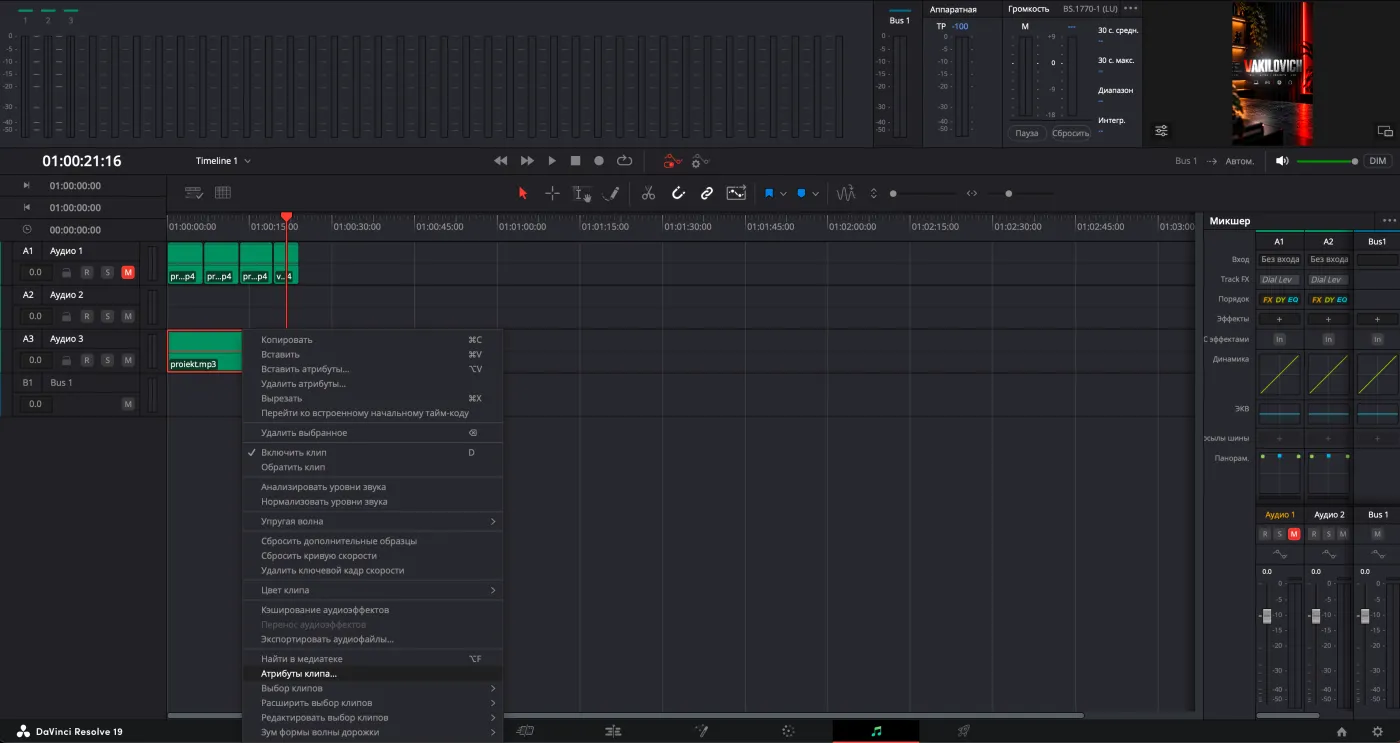Mute the Bus 1 track header
The image size is (1400, 743).
(127, 404)
